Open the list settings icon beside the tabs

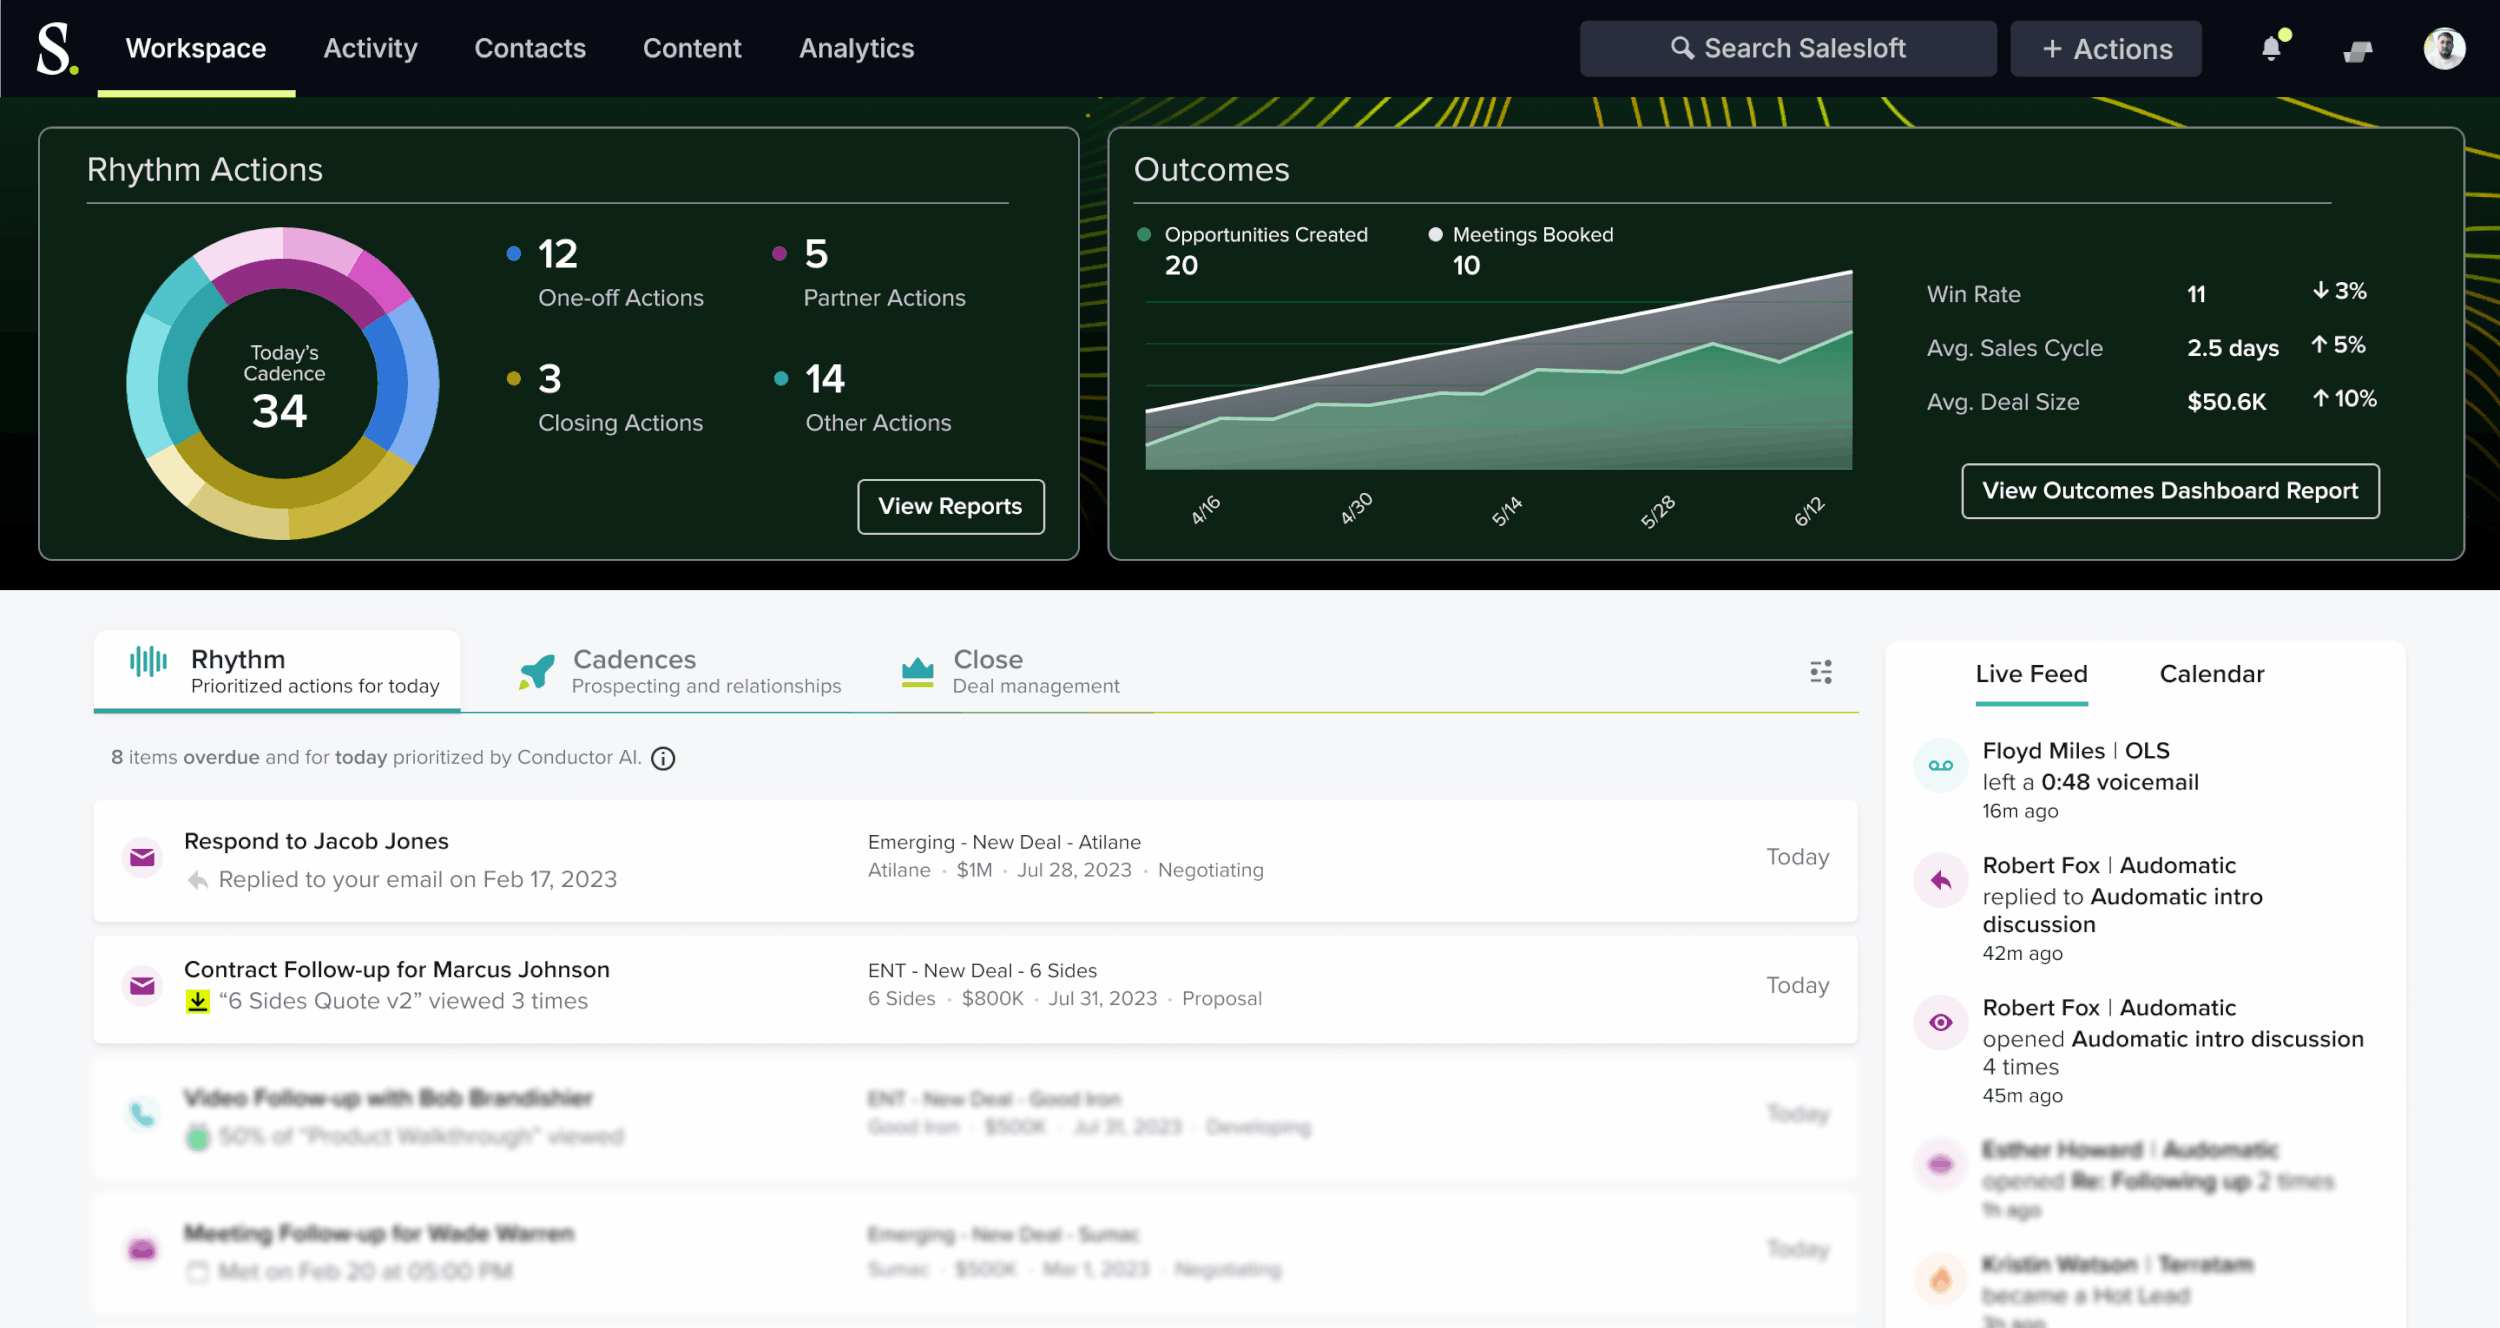1822,672
